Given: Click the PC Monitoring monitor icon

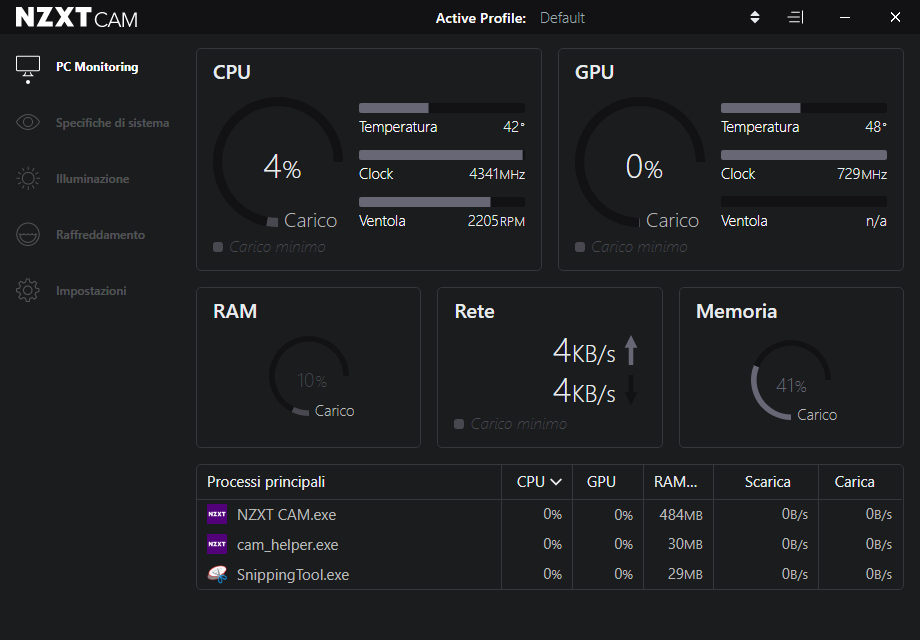Looking at the screenshot, I should click(x=28, y=67).
